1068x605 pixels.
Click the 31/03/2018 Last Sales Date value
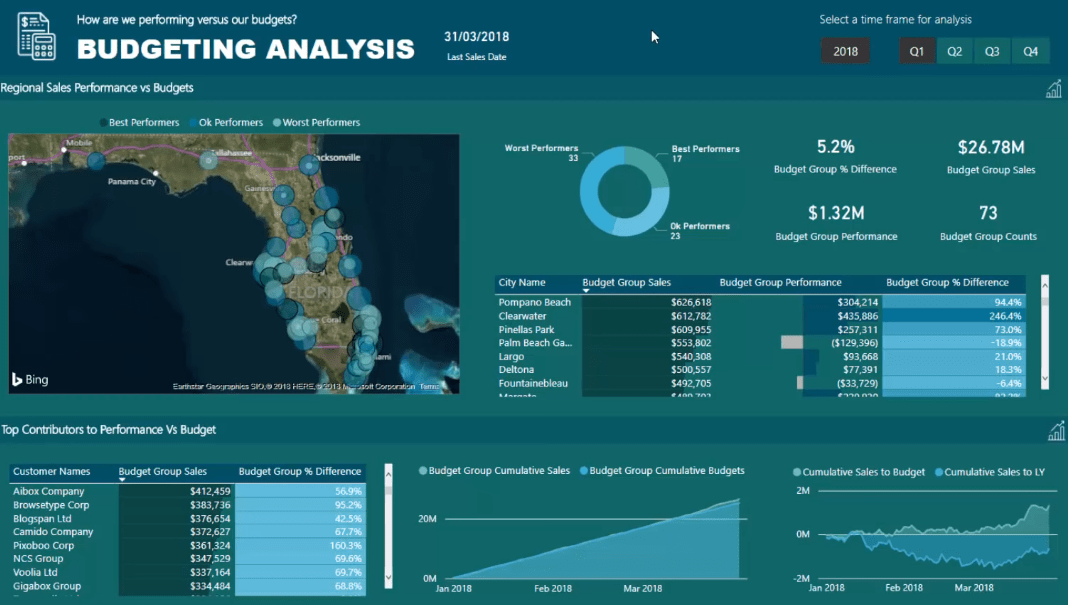click(x=476, y=37)
